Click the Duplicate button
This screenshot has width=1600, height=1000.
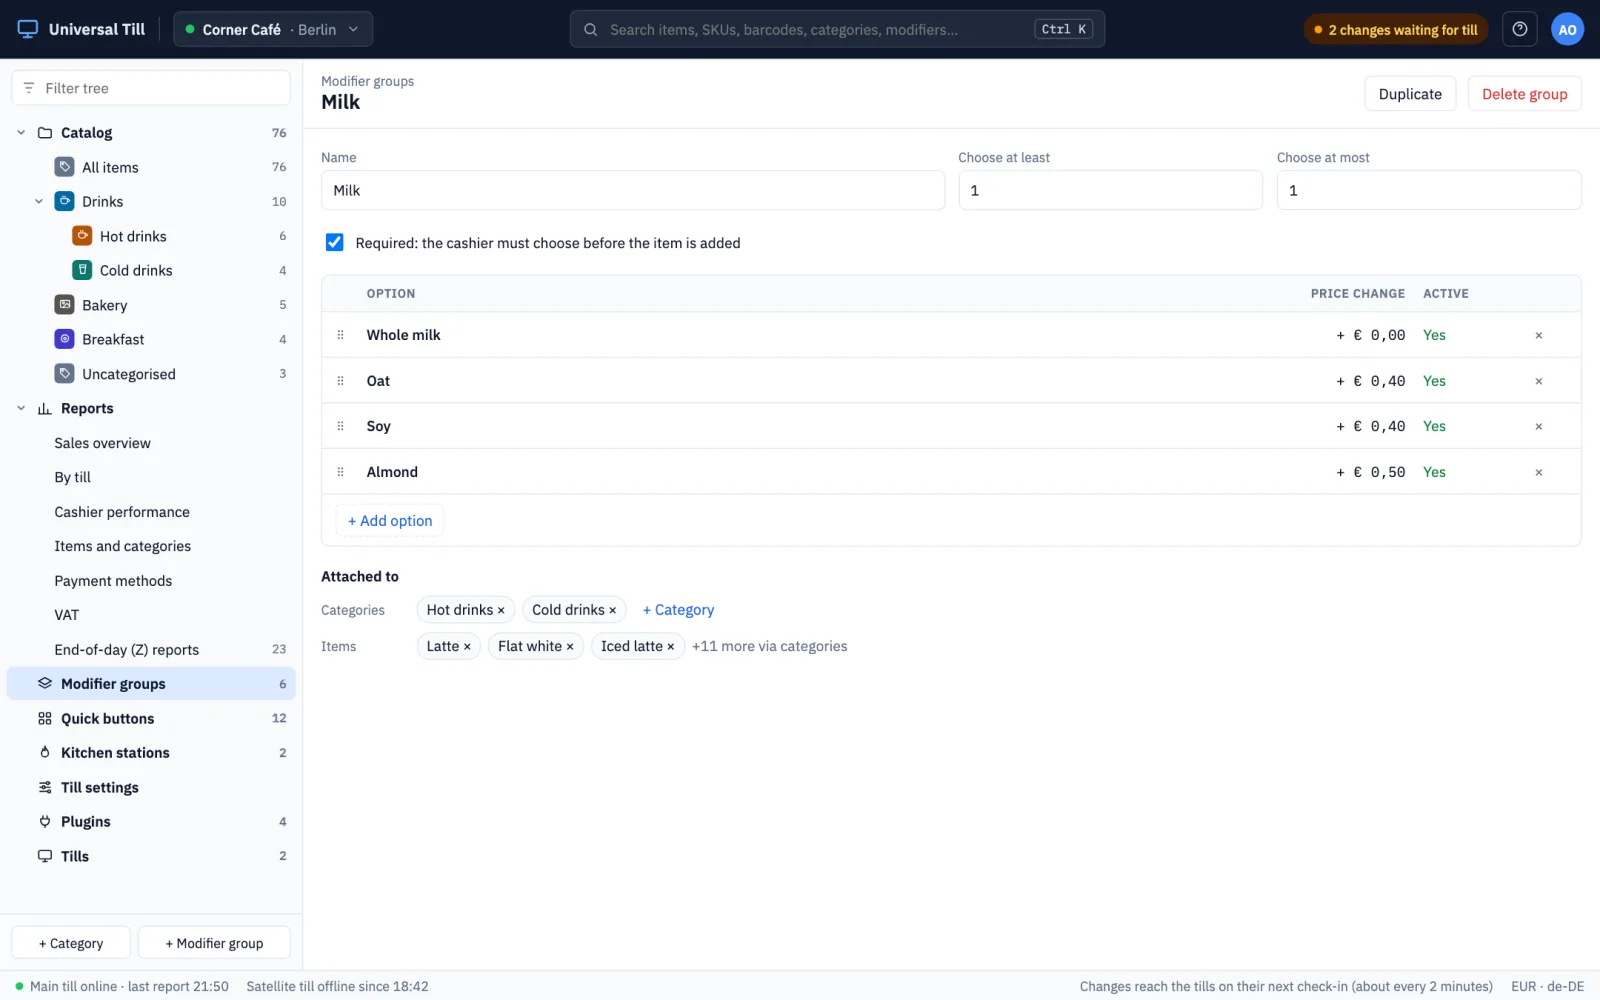1410,94
